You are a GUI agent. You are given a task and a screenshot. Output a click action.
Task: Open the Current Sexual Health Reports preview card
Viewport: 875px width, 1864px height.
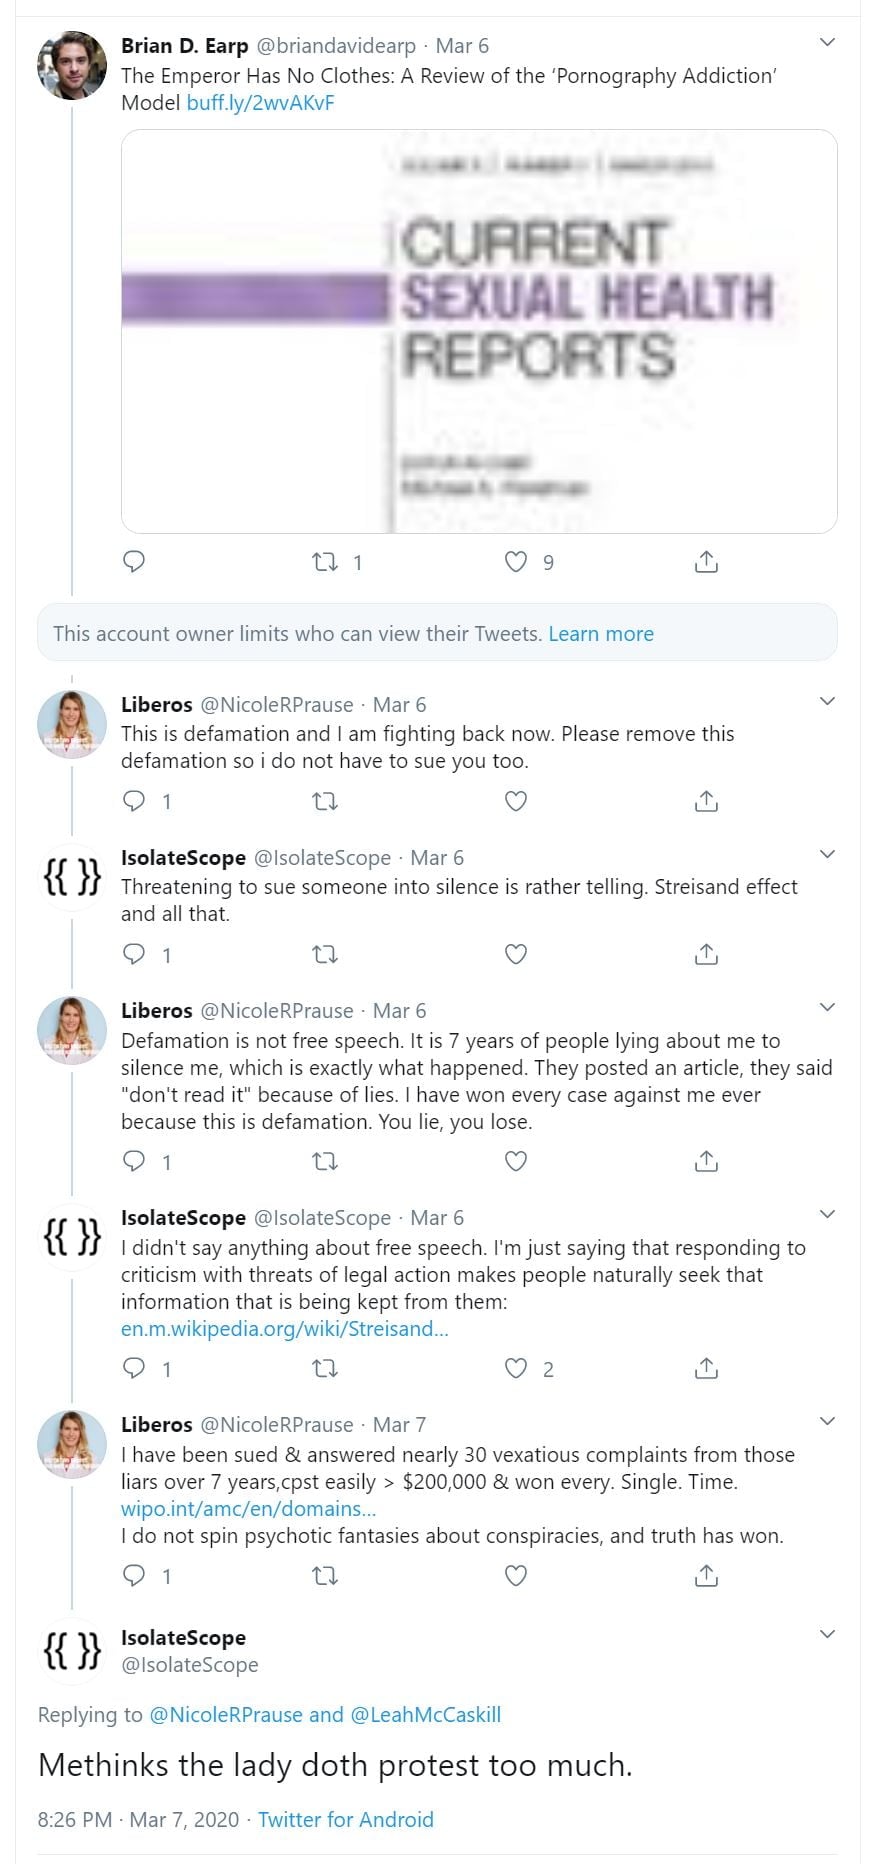pyautogui.click(x=479, y=331)
